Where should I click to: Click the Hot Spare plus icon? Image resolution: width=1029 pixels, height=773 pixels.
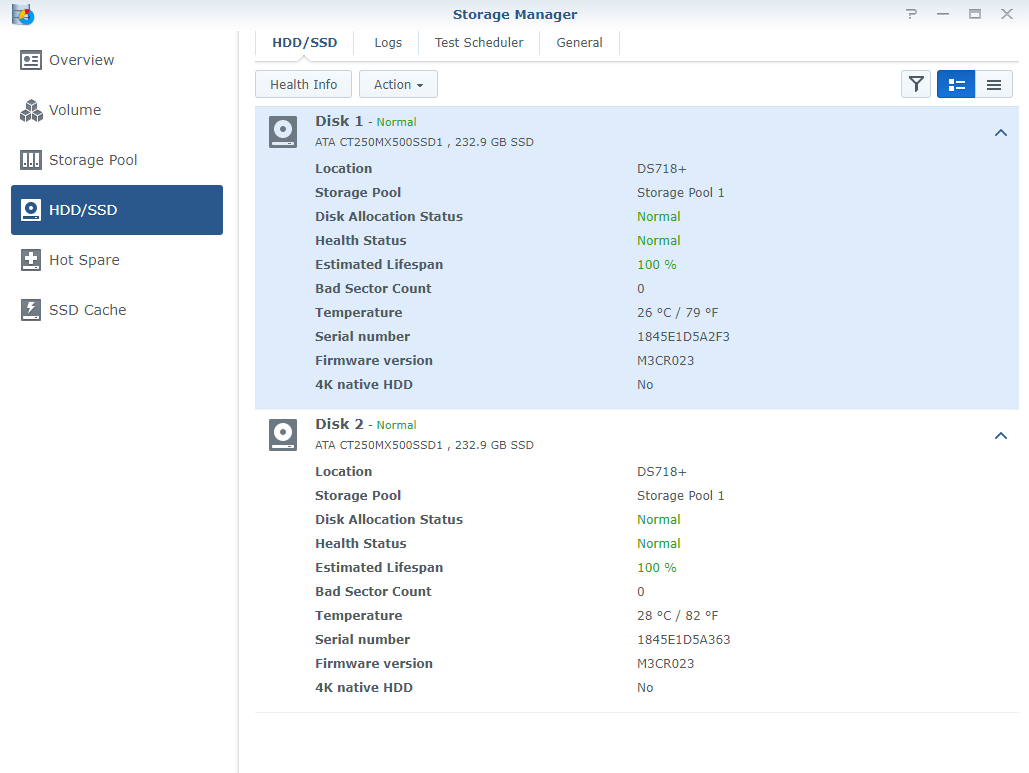click(x=31, y=260)
